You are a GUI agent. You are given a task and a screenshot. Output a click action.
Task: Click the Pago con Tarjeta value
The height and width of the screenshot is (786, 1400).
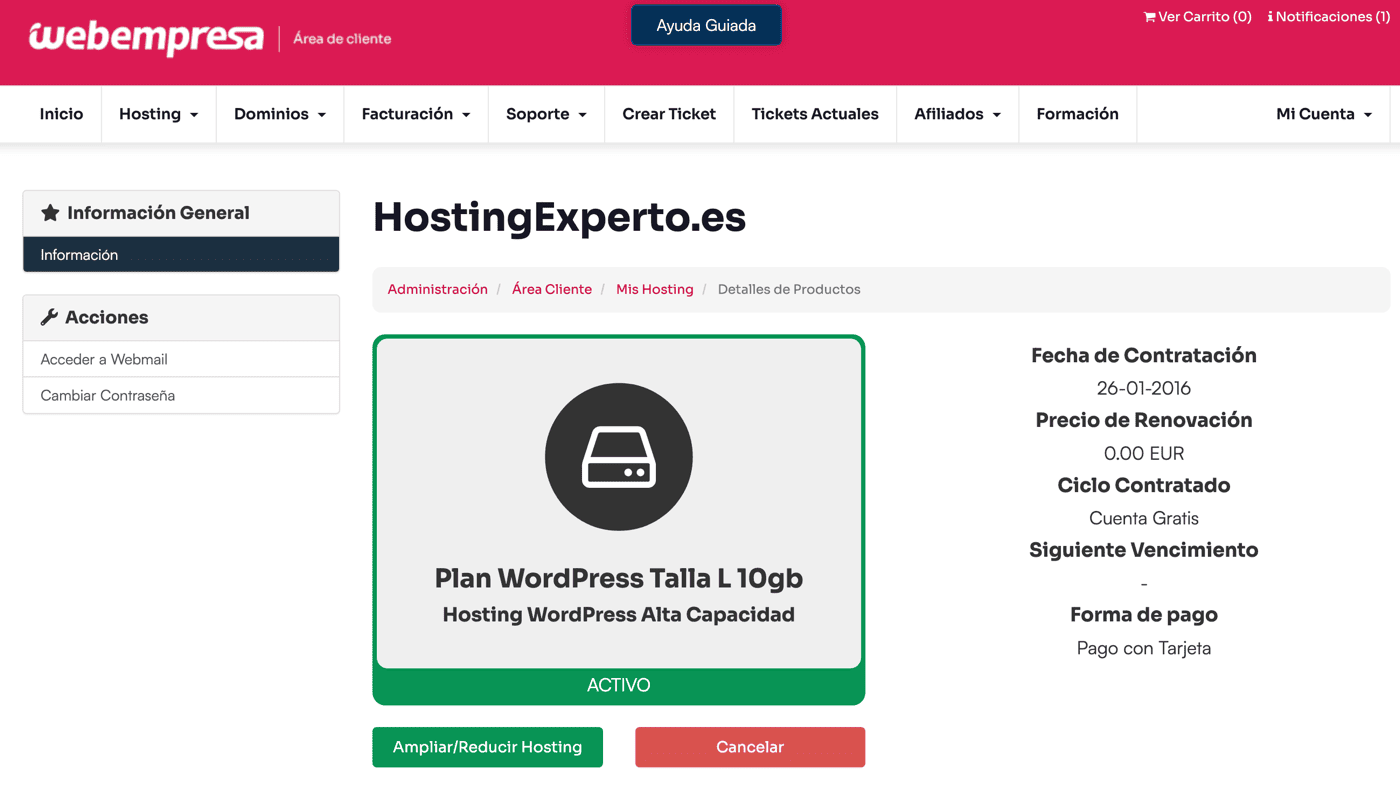coord(1144,648)
